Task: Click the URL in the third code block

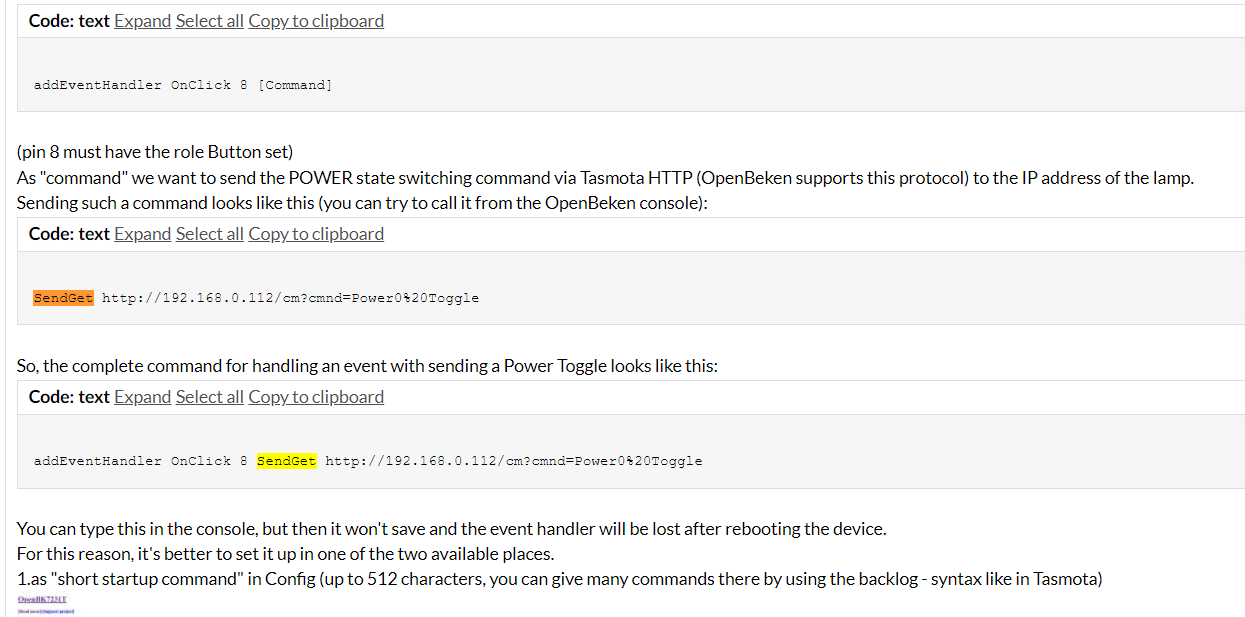Action: tap(514, 461)
